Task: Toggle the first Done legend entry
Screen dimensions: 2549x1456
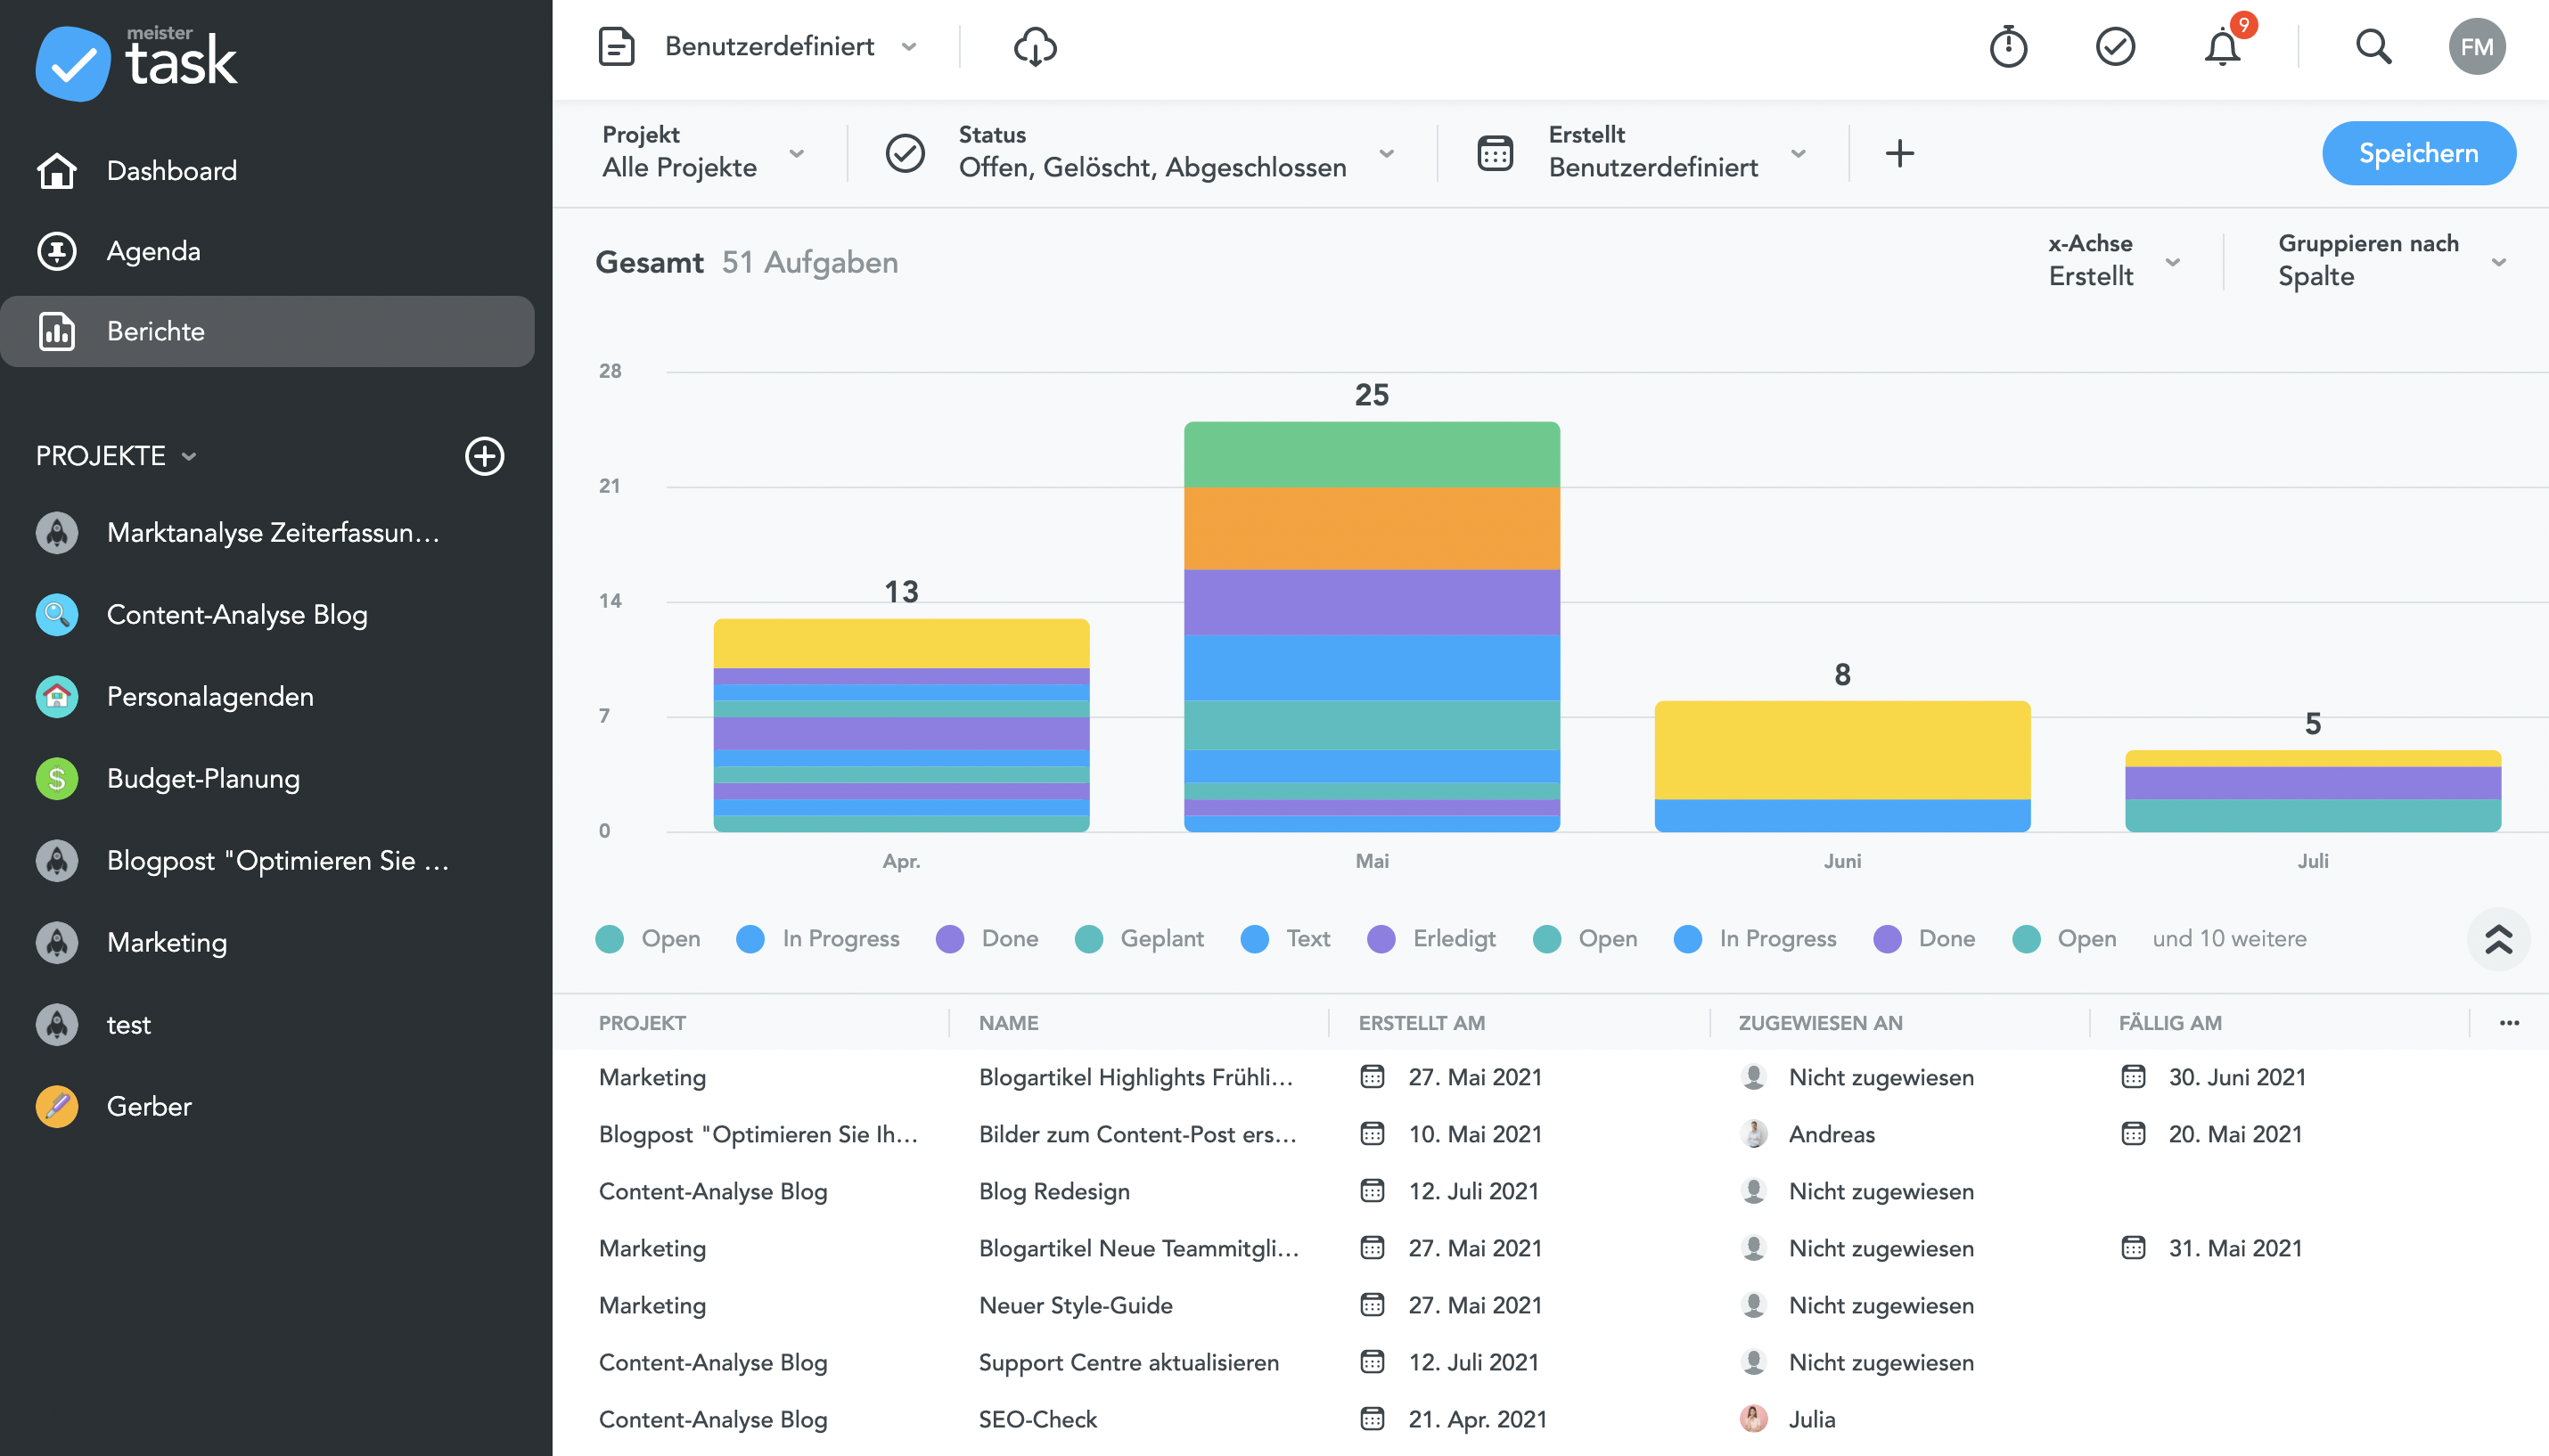Action: coord(987,938)
